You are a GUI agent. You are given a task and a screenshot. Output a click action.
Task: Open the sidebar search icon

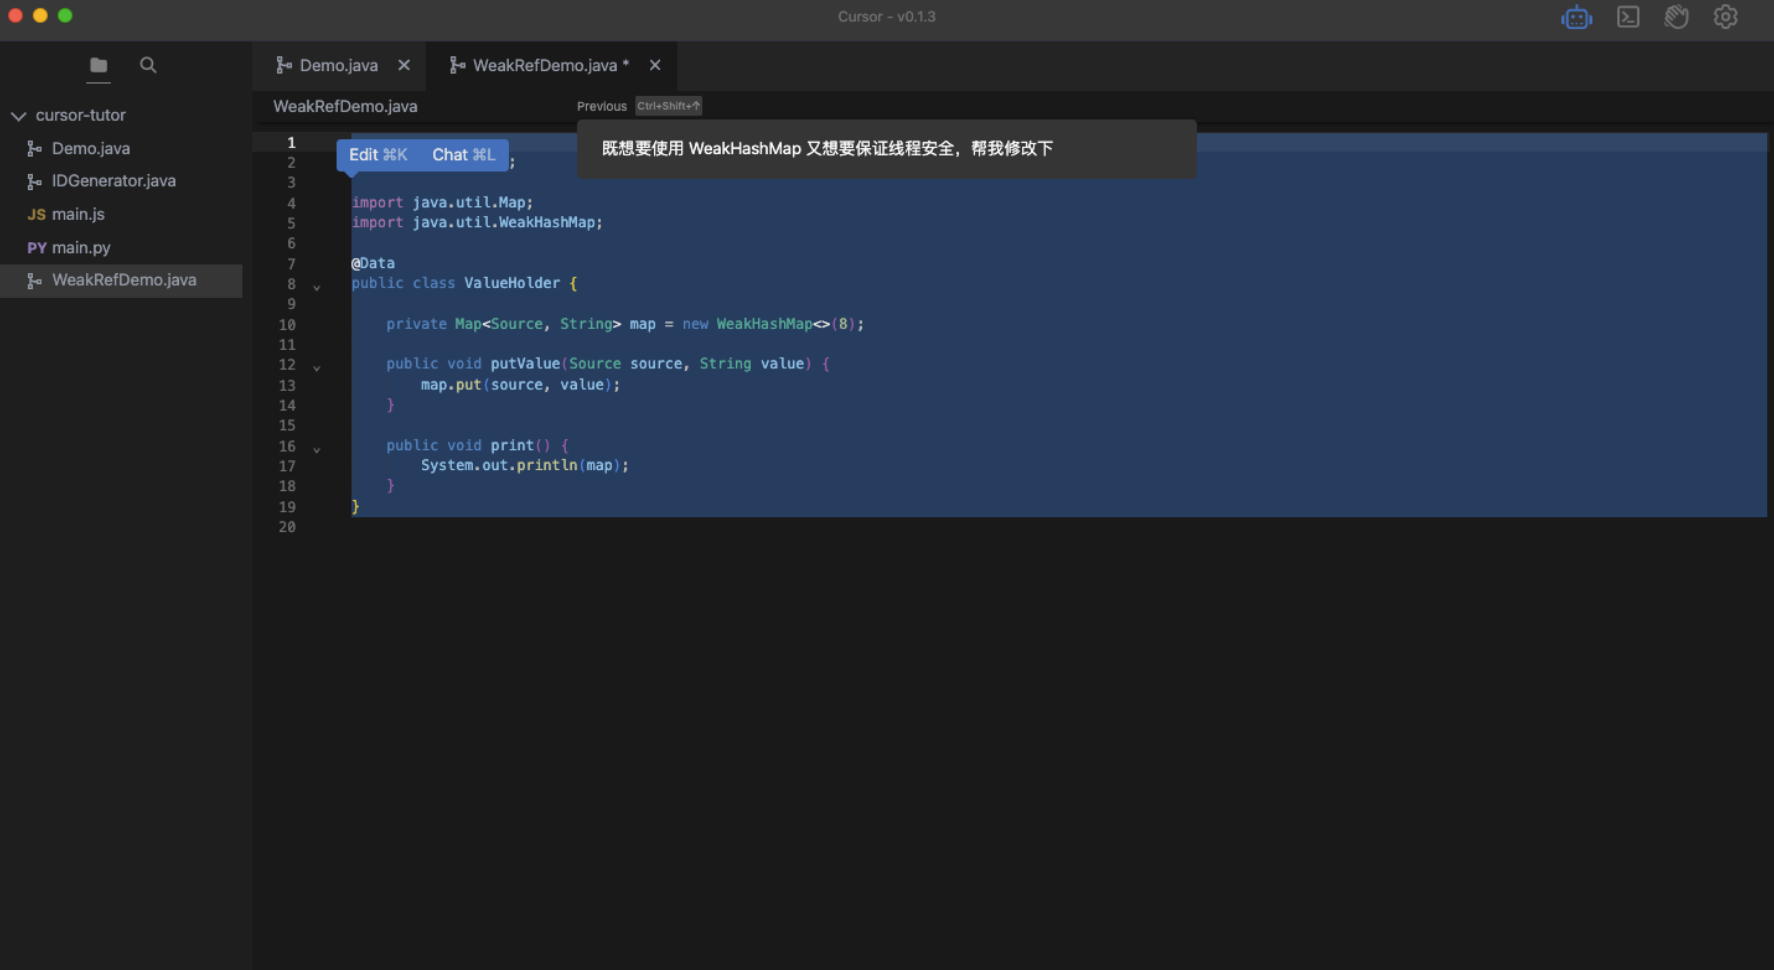click(148, 65)
